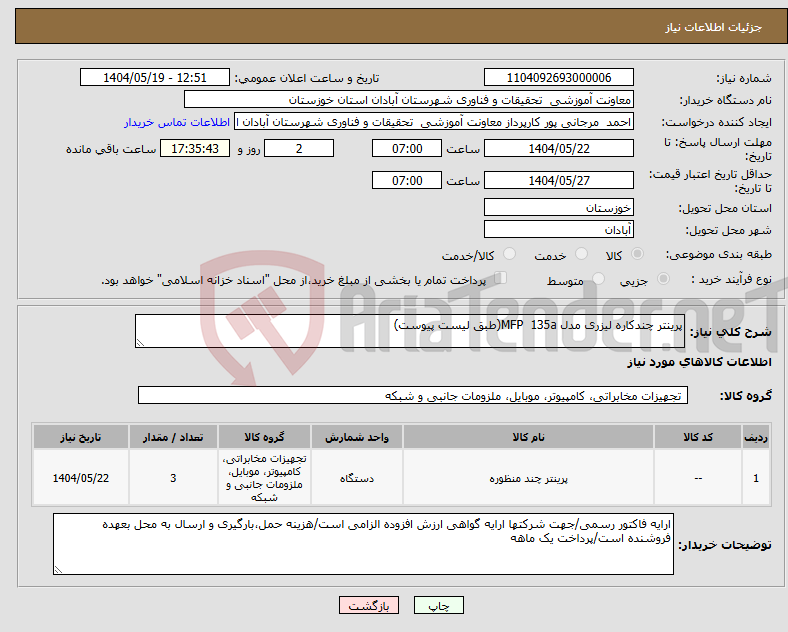Click the buyer organization name field
This screenshot has width=788, height=632.
pyautogui.click(x=409, y=99)
